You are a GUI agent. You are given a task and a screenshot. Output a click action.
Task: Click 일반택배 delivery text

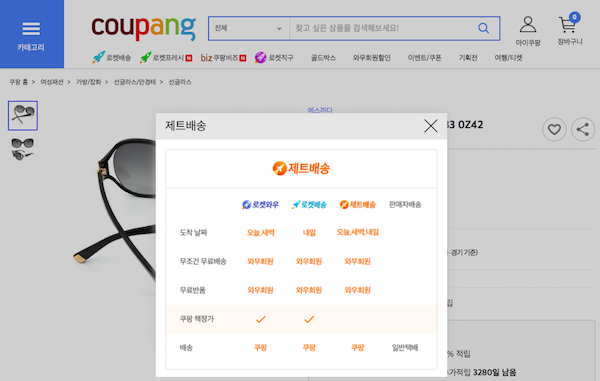(405, 348)
